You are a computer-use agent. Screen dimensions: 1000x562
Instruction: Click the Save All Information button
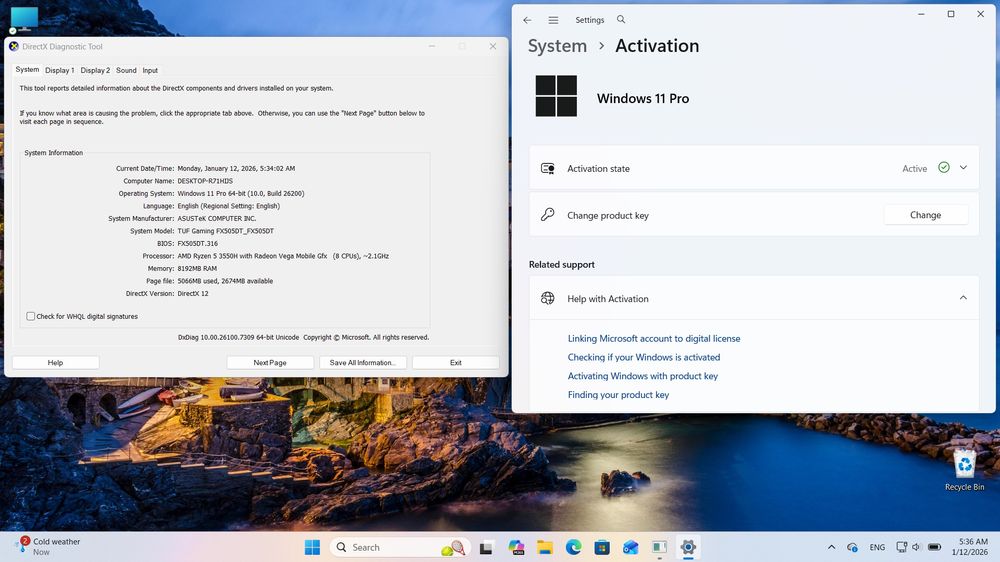(x=362, y=362)
